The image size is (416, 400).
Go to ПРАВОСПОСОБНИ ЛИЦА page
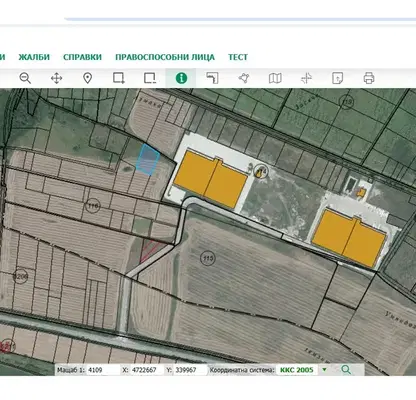click(165, 57)
